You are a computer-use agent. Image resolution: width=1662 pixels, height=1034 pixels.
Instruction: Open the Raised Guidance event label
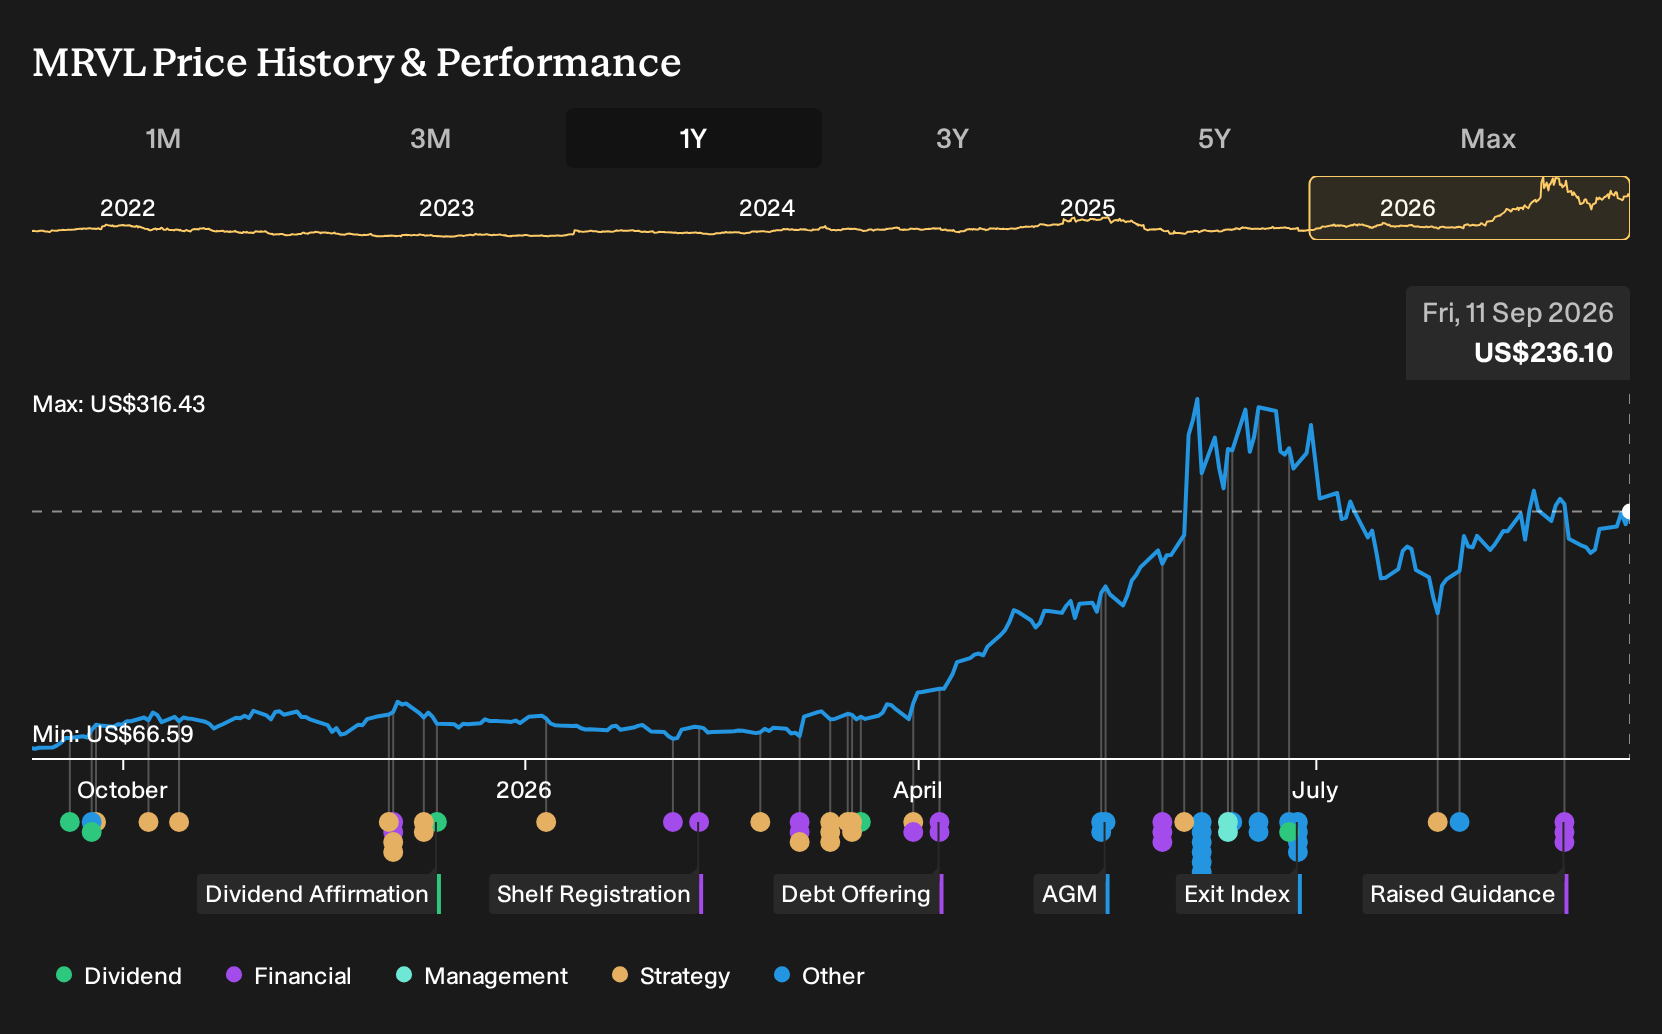click(x=1465, y=894)
